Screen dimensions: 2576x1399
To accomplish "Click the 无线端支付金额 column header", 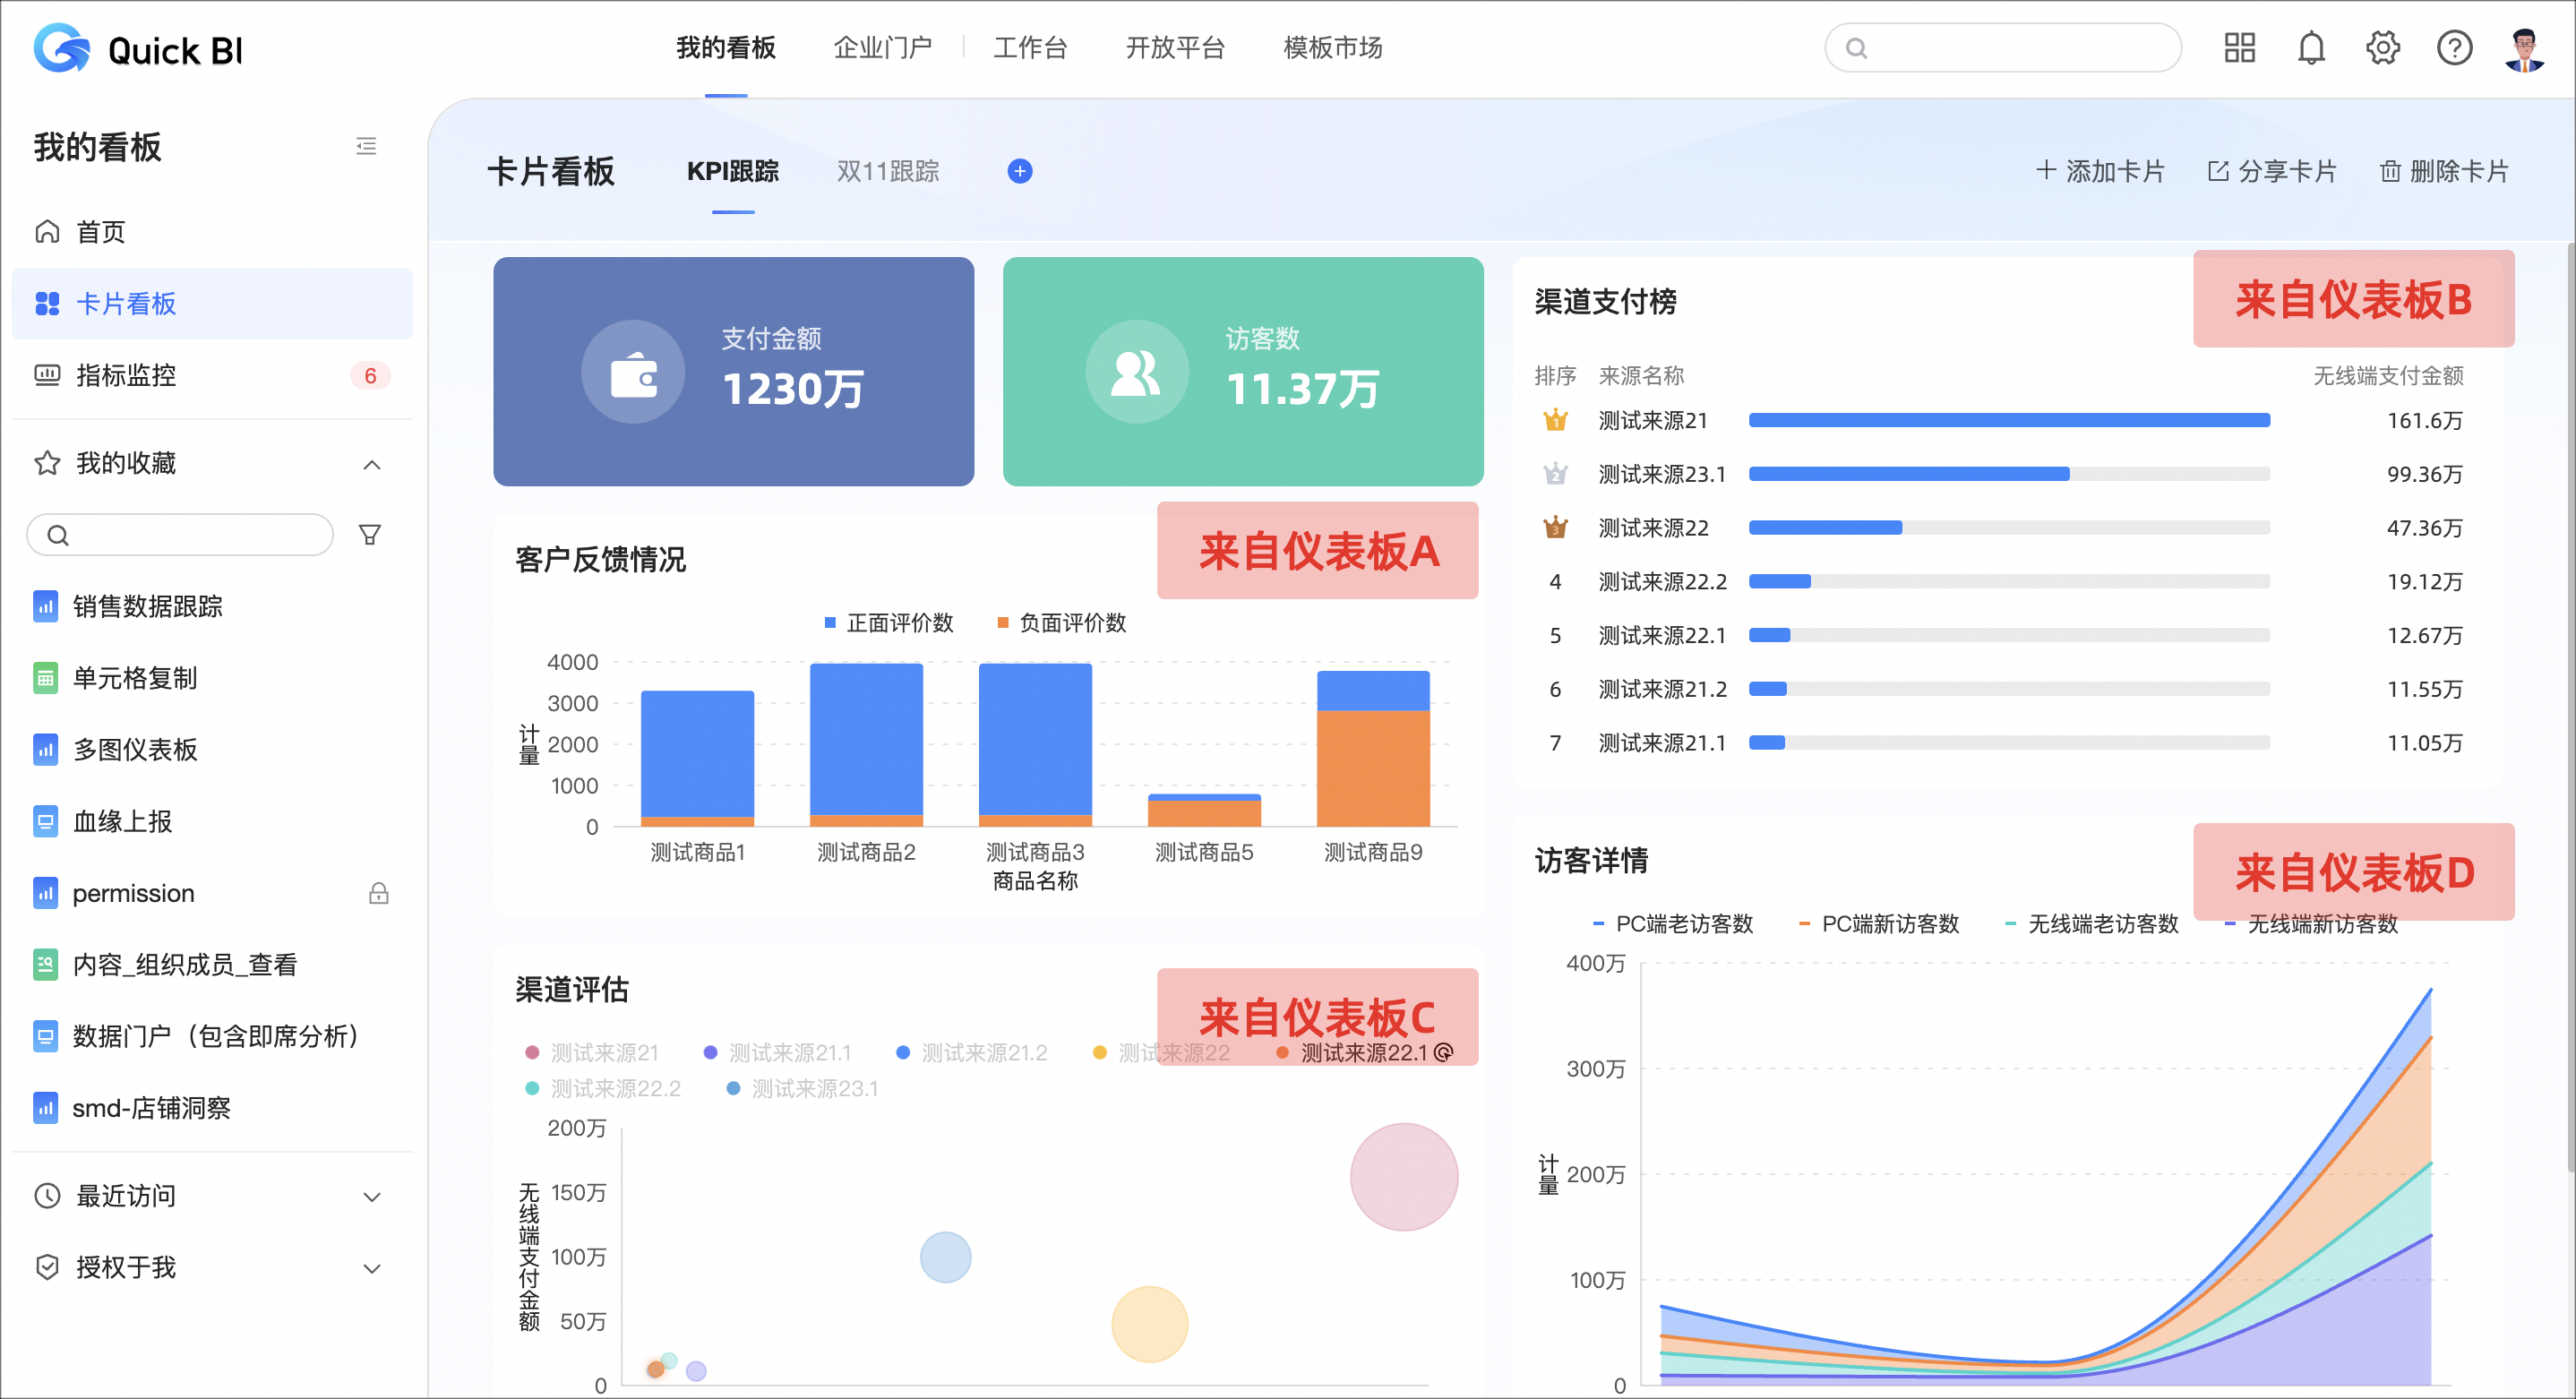I will 2388,375.
